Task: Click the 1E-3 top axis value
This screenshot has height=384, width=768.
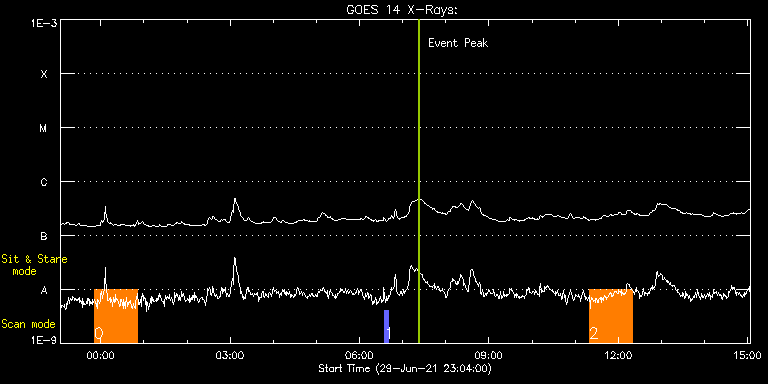Action: tap(43, 23)
